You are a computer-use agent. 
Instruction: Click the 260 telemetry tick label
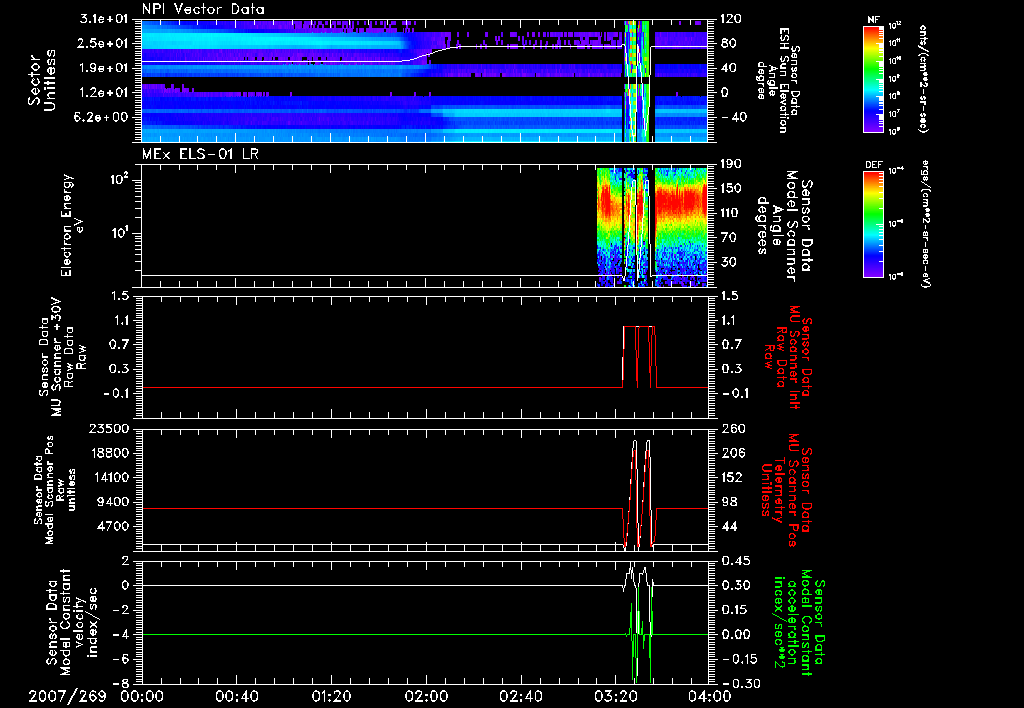click(x=731, y=428)
